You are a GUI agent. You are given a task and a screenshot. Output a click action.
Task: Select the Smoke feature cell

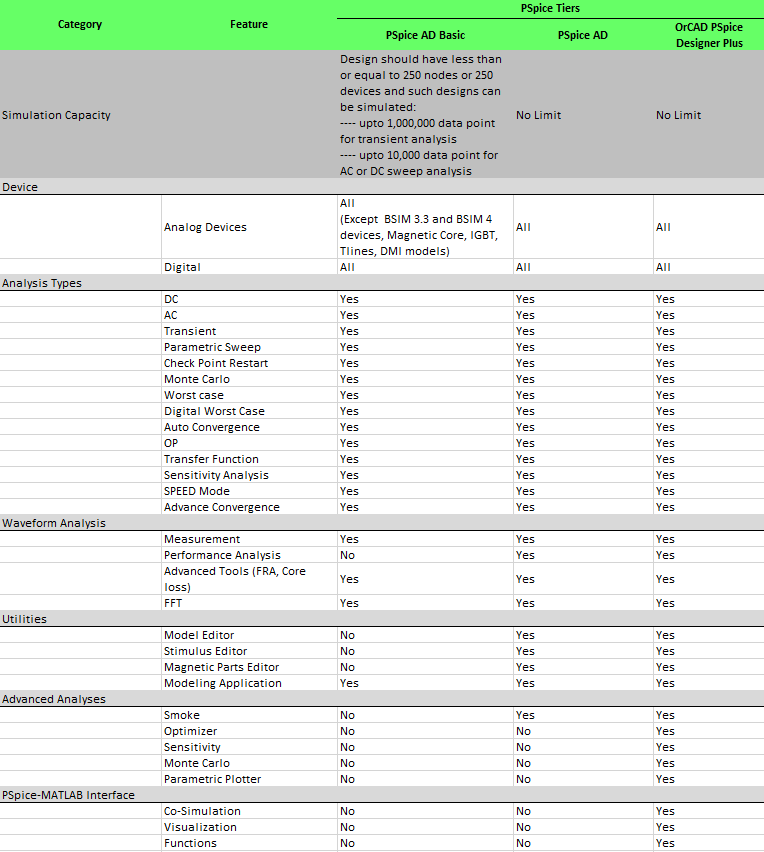tap(249, 715)
